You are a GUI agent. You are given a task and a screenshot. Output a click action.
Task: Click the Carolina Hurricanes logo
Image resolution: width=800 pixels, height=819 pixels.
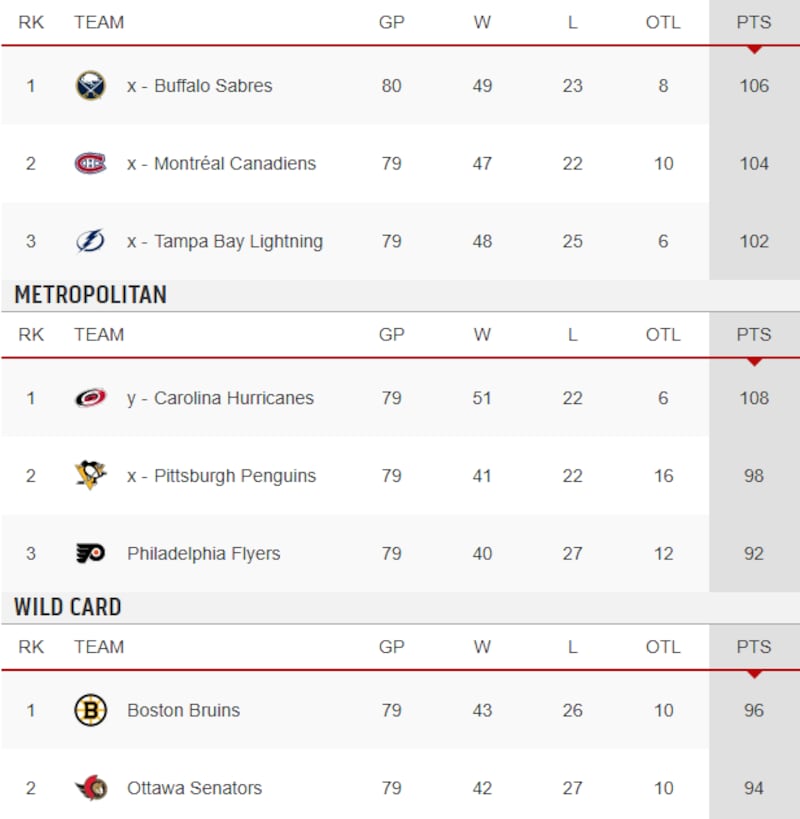coord(90,398)
